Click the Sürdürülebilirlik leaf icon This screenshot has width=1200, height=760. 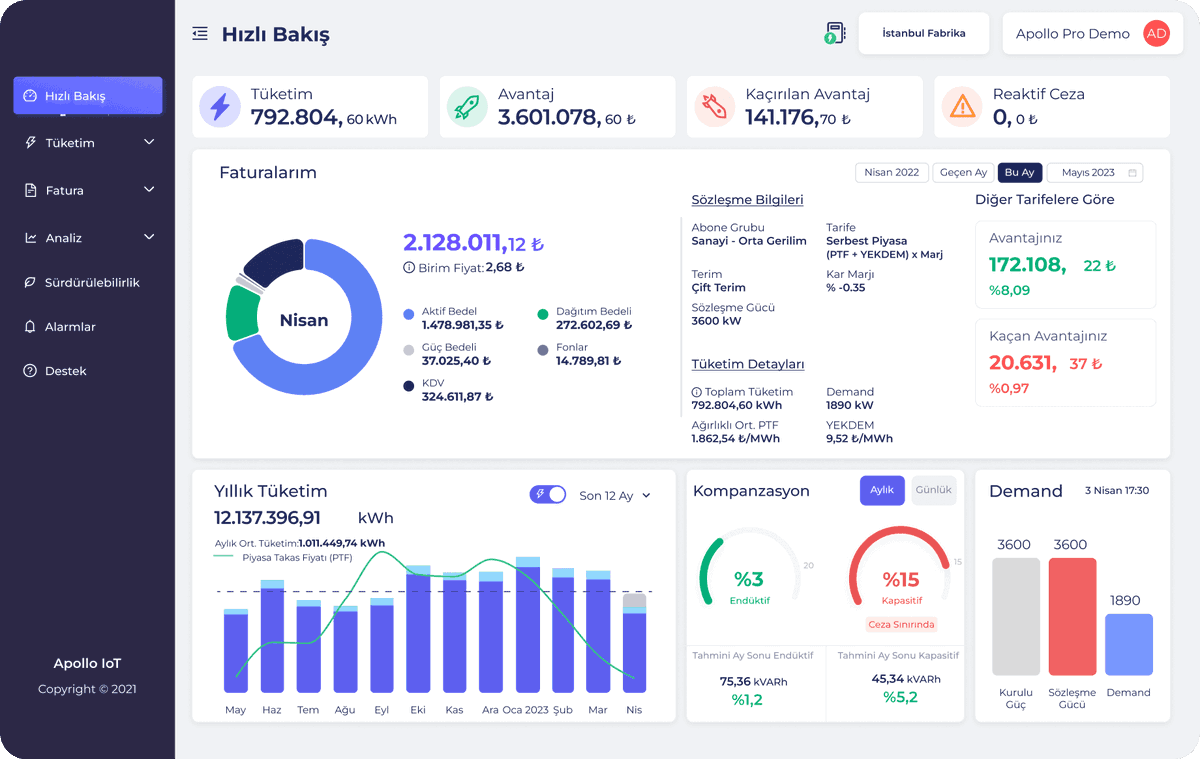tap(30, 283)
